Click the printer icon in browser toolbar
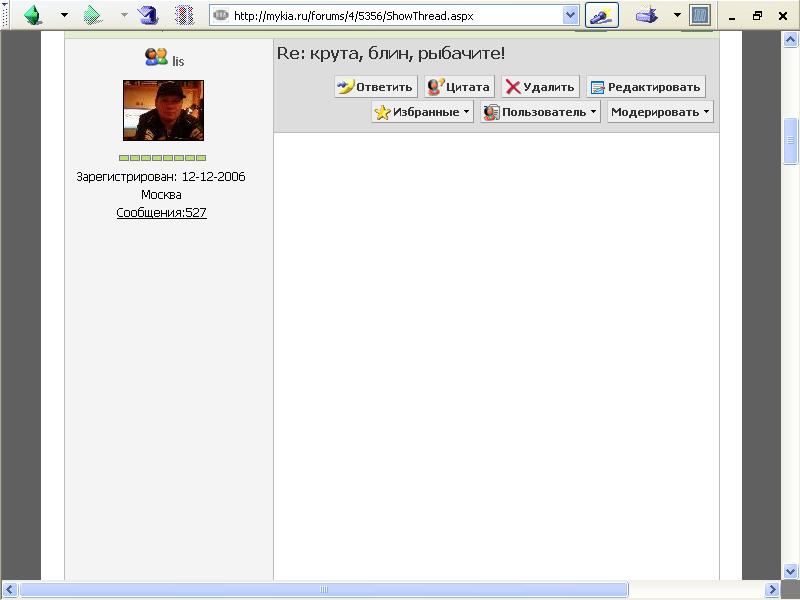This screenshot has height=600, width=800. 647,15
